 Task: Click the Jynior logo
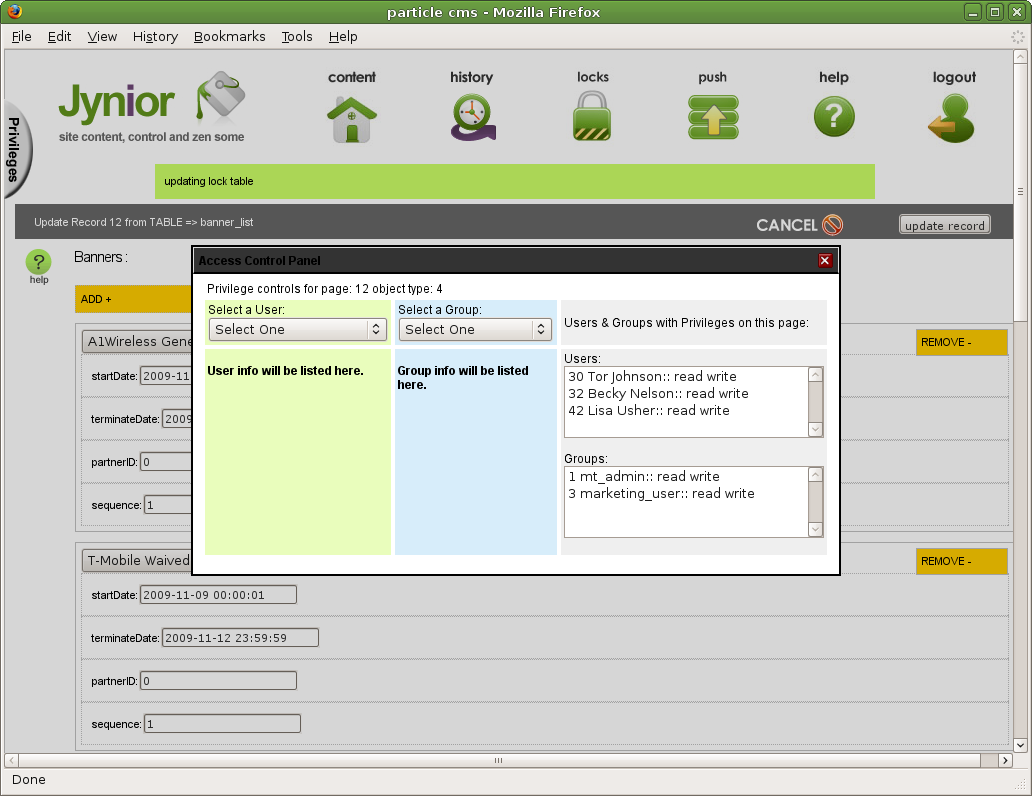150,108
